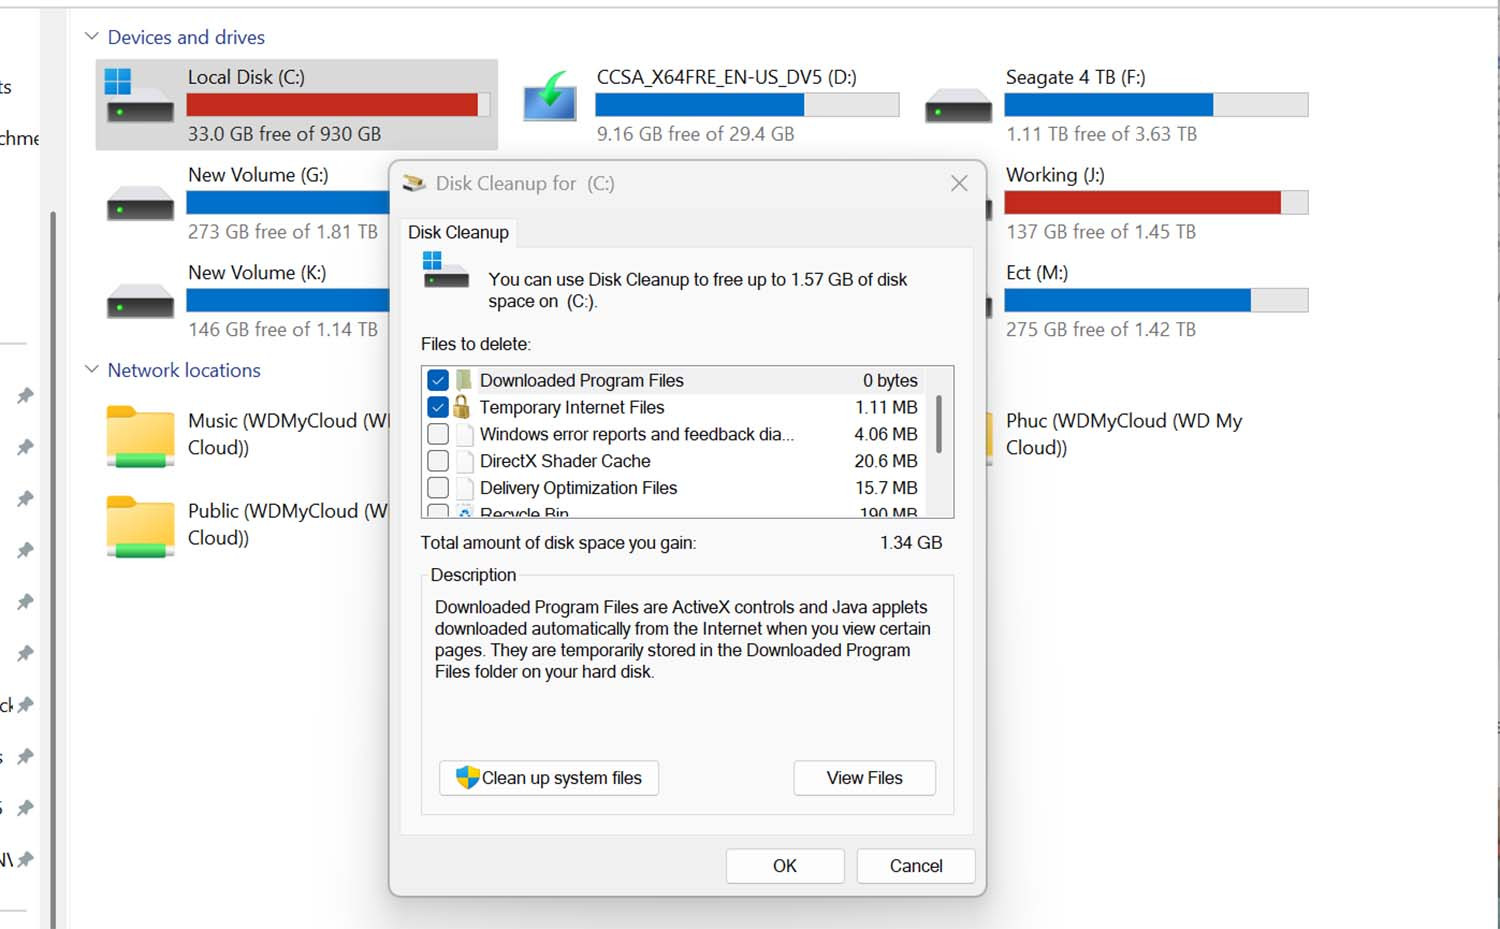The height and width of the screenshot is (929, 1500).
Task: Enable the DirectX Shader Cache checkbox
Action: 438,461
